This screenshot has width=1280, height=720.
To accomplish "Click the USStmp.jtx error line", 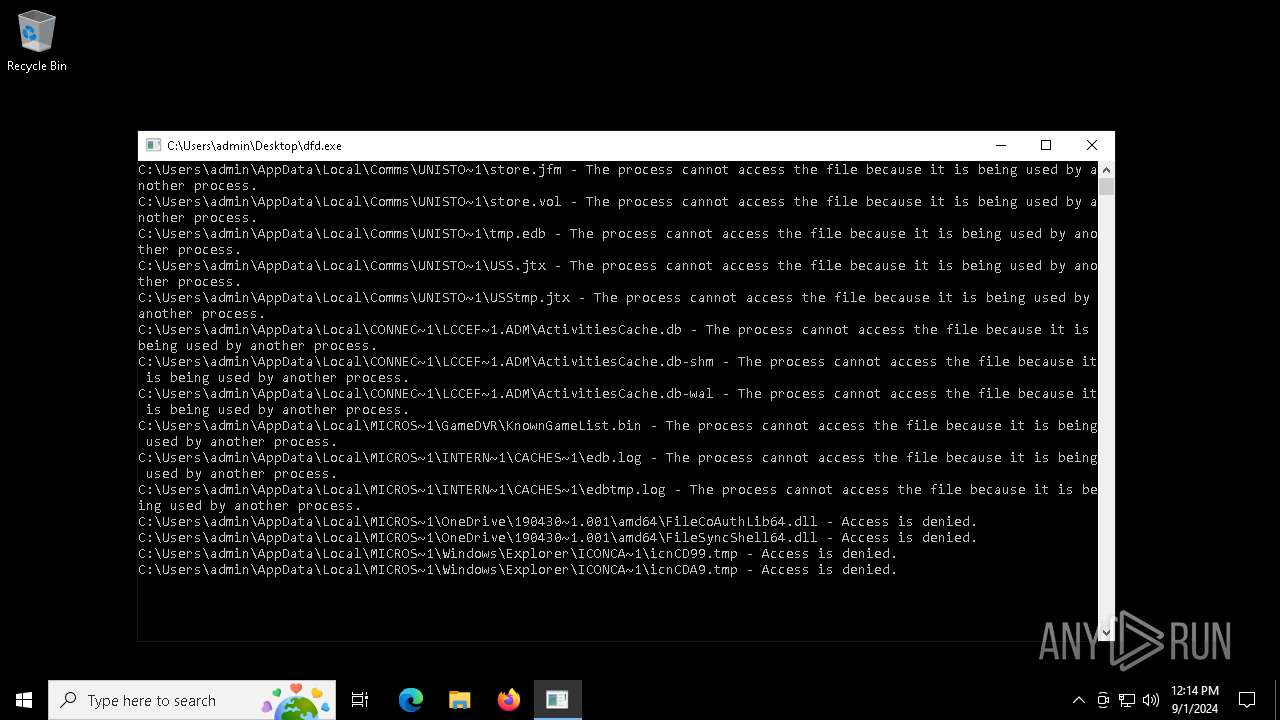I will tap(617, 305).
